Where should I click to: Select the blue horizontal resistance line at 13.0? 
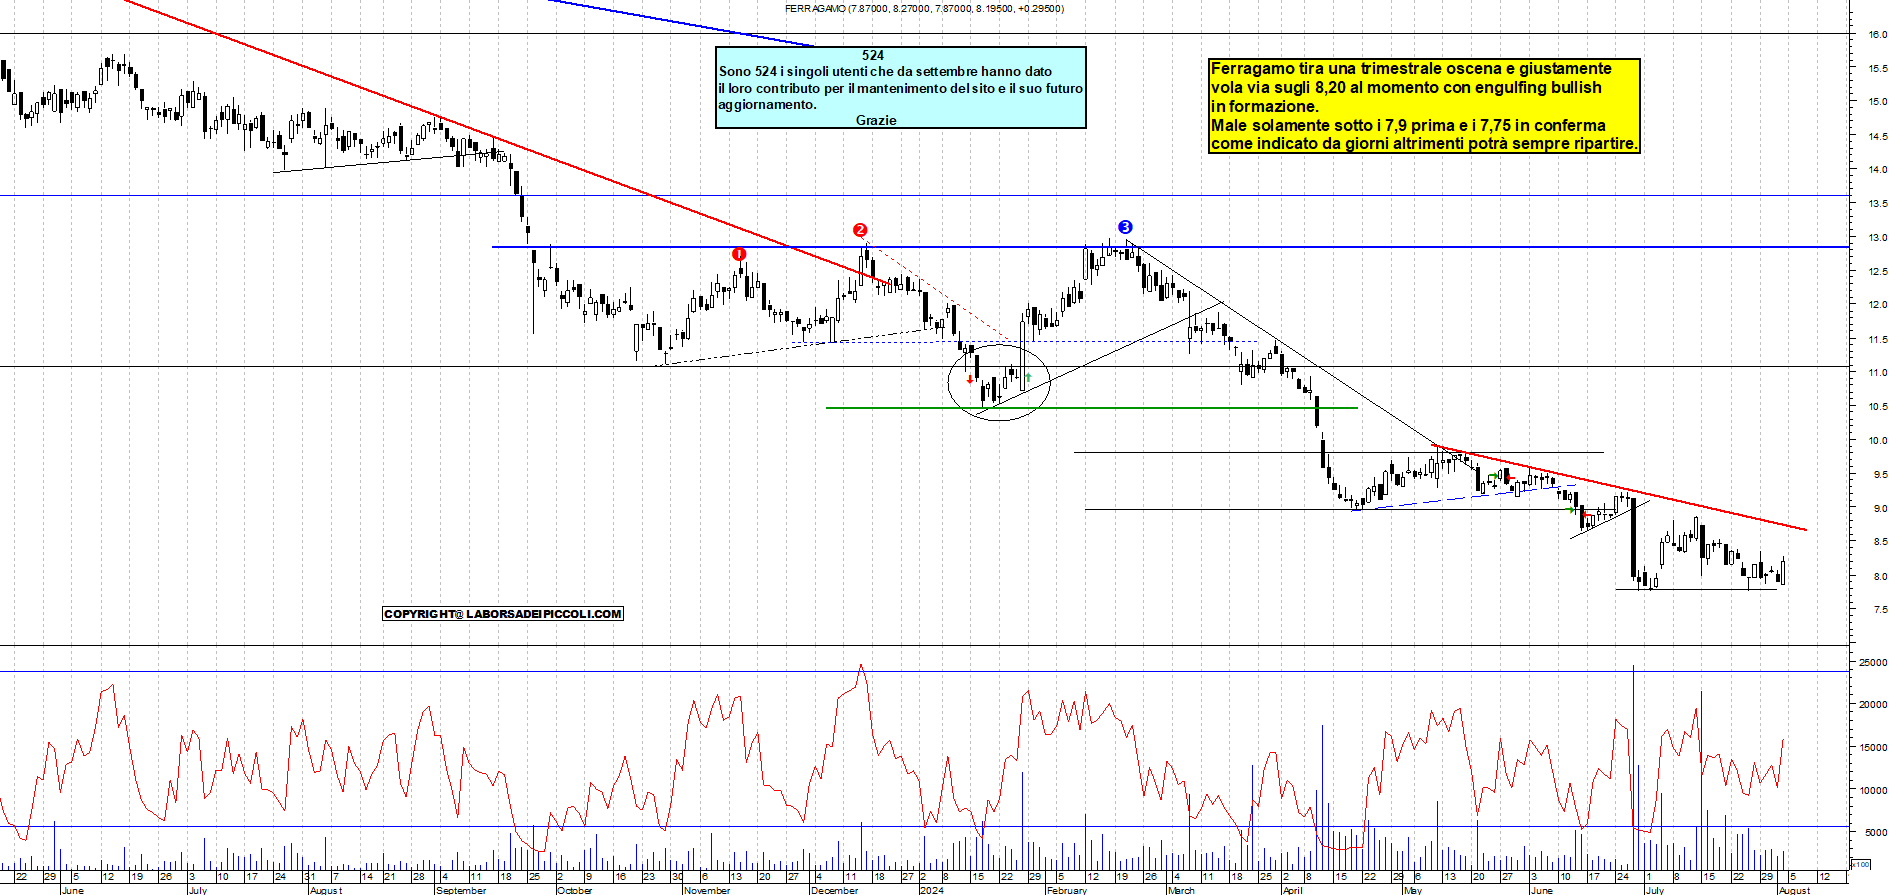[x=1170, y=247]
